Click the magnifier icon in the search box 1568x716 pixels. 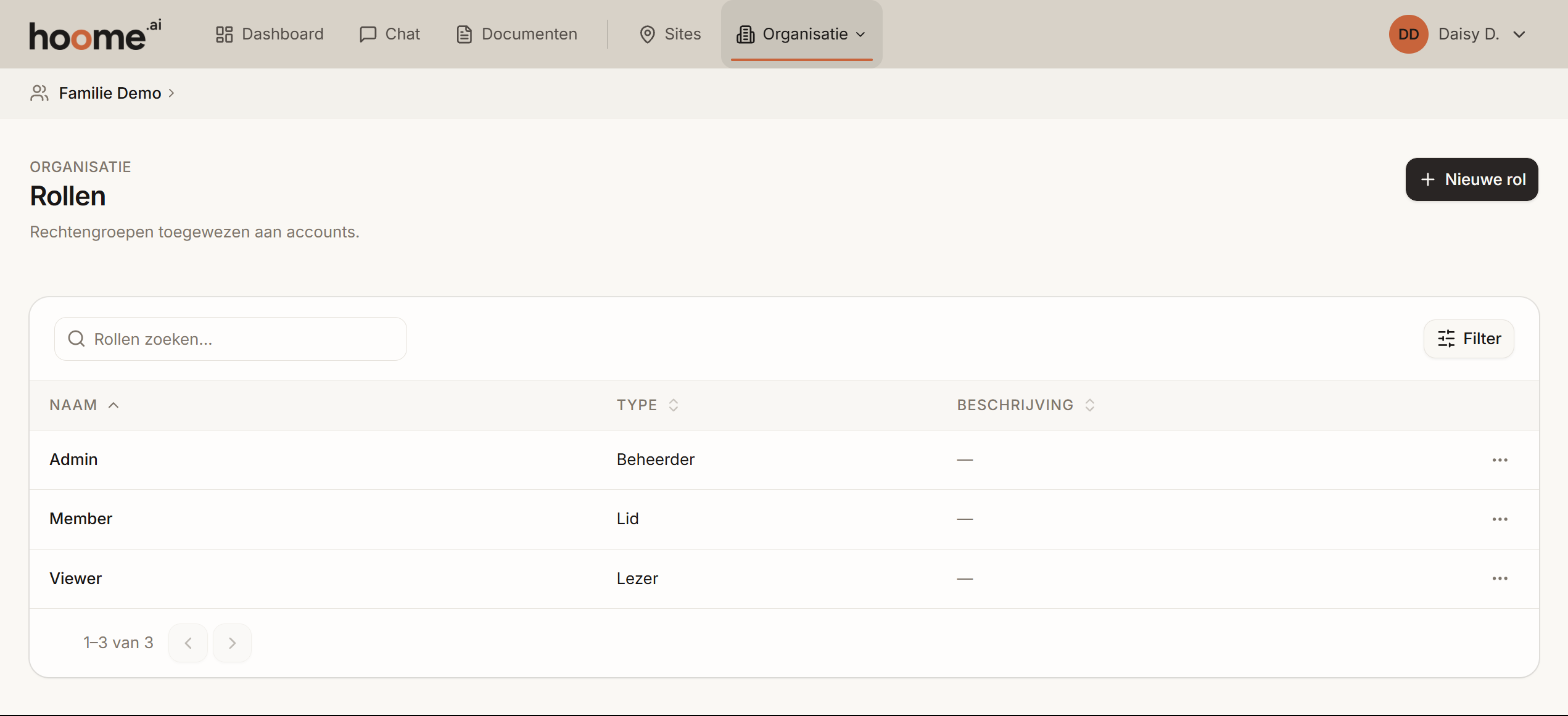point(76,339)
